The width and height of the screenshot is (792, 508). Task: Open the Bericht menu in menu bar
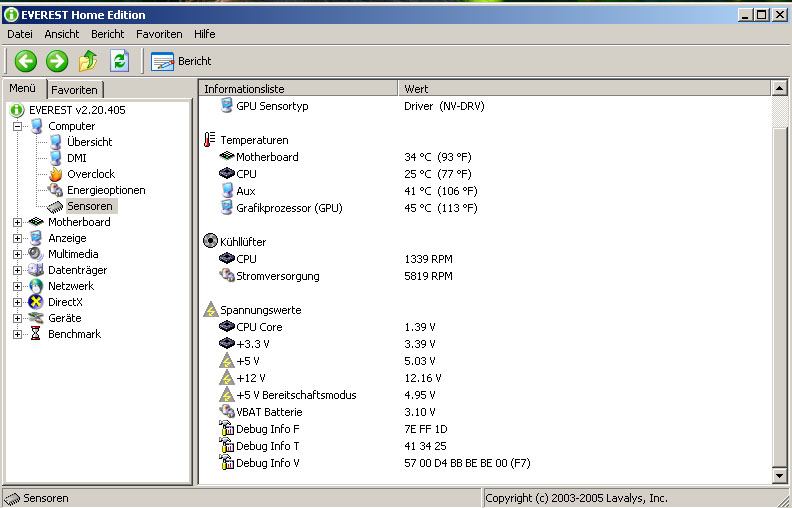(x=108, y=34)
